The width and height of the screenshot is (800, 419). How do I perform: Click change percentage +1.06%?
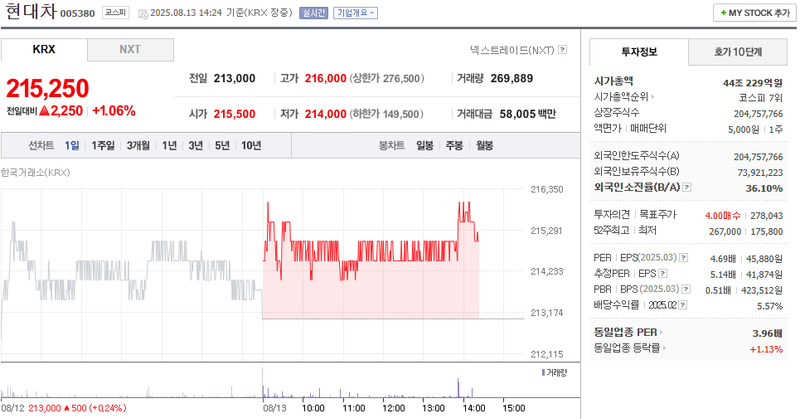[x=114, y=111]
